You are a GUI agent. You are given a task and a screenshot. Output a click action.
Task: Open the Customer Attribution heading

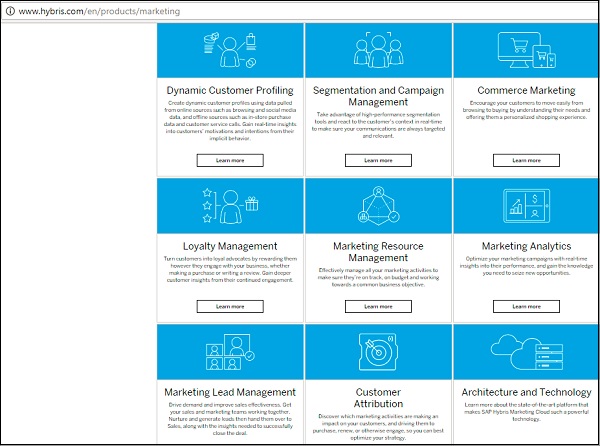tap(378, 400)
